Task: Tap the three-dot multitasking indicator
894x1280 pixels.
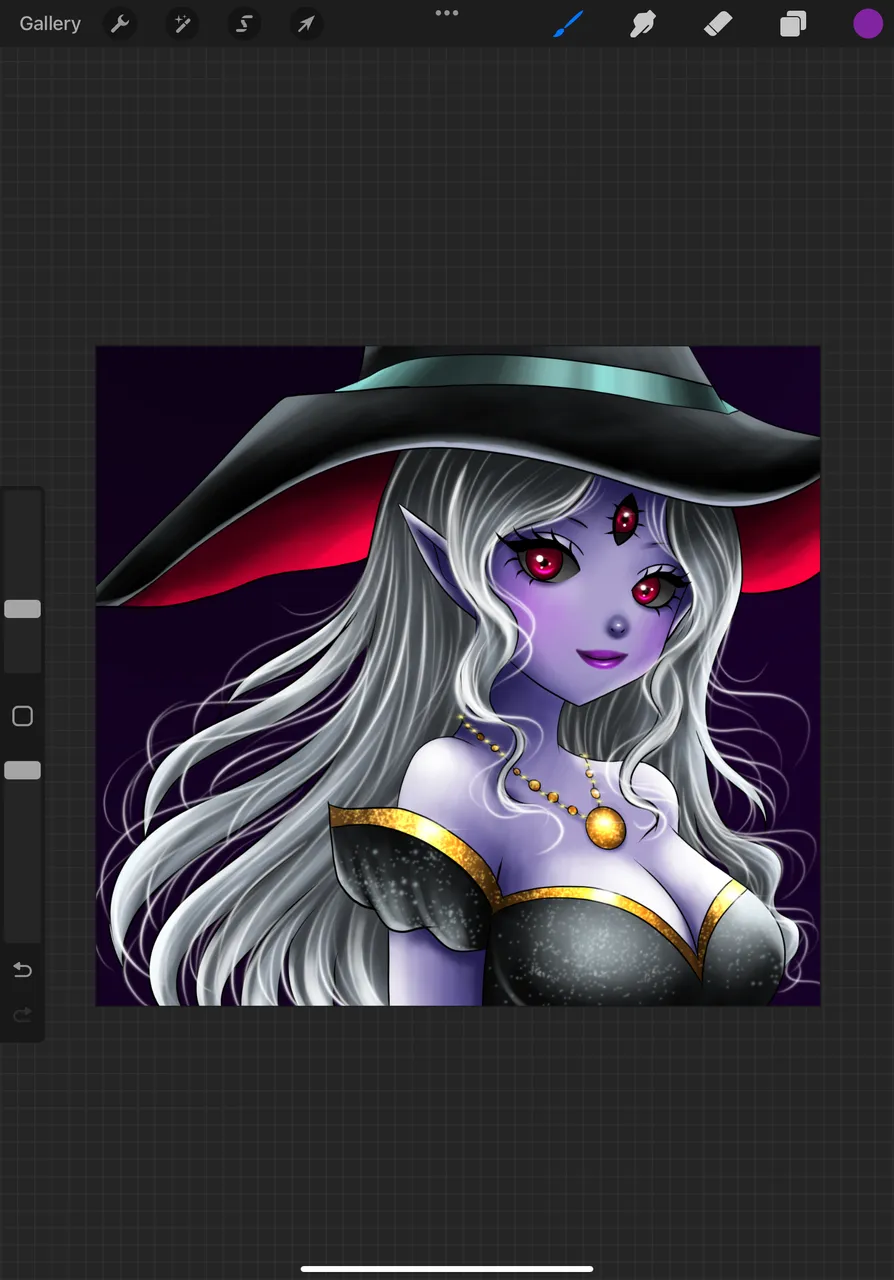Action: (447, 13)
